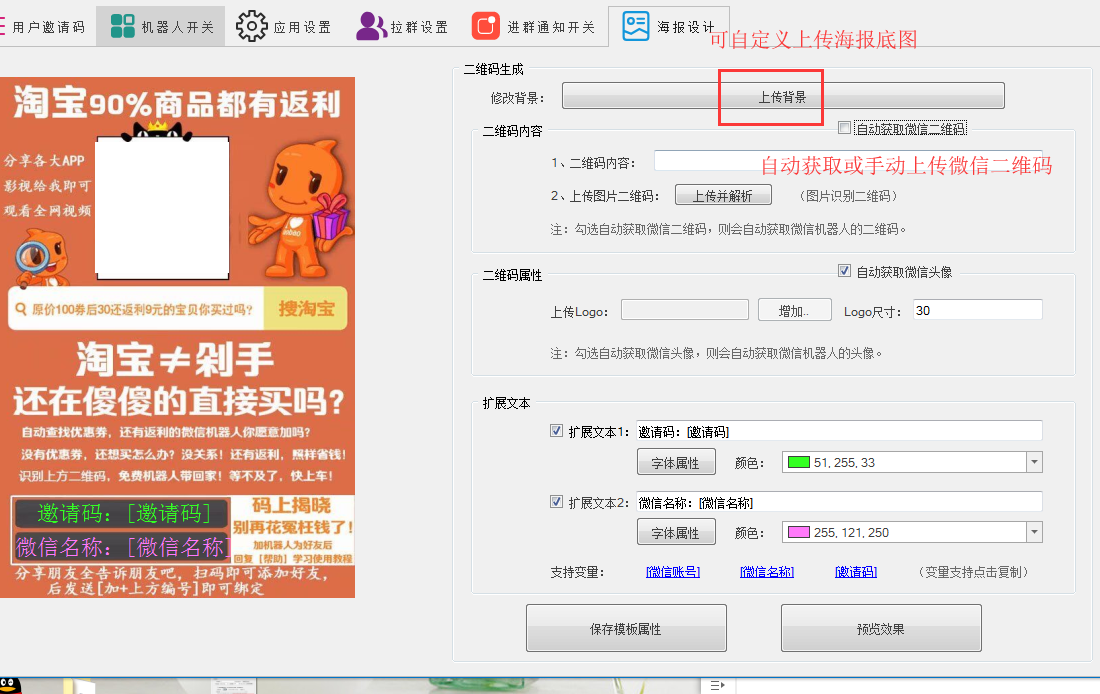Click 上传背景 button
Image resolution: width=1100 pixels, height=694 pixels.
[x=783, y=96]
